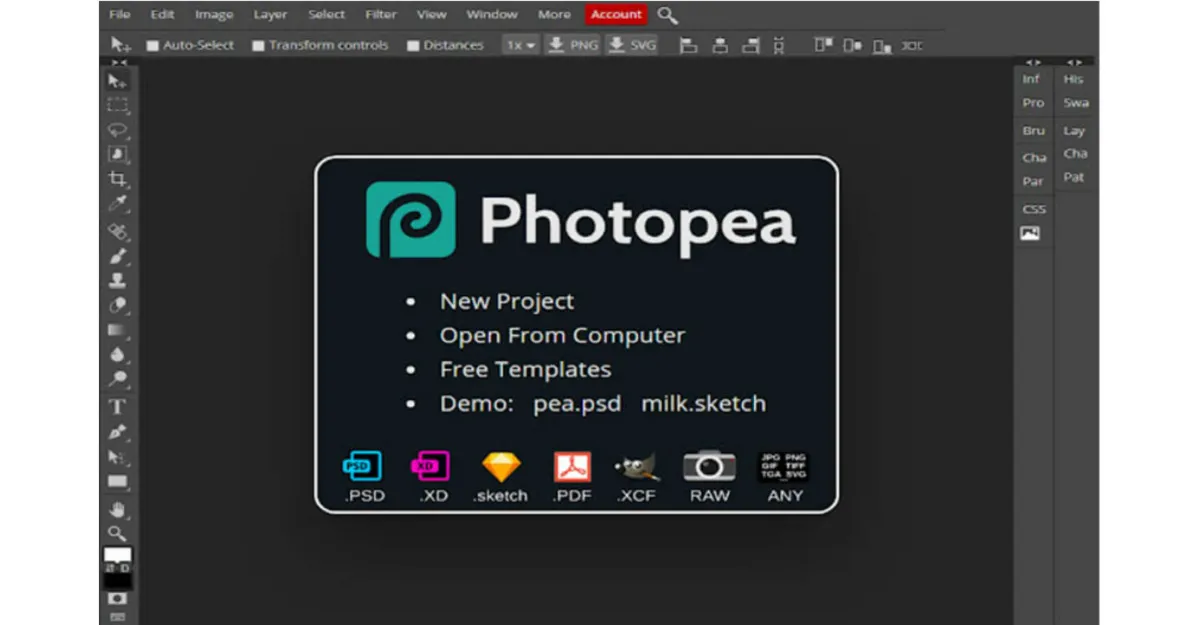The height and width of the screenshot is (625, 1200).
Task: Open the search magnifier next to Account
Action: [x=668, y=15]
